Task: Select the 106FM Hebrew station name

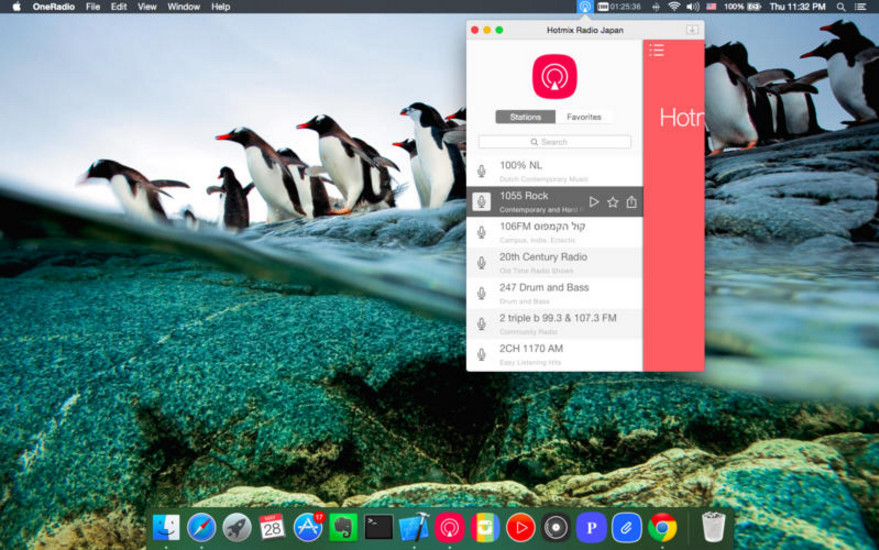Action: tap(542, 227)
